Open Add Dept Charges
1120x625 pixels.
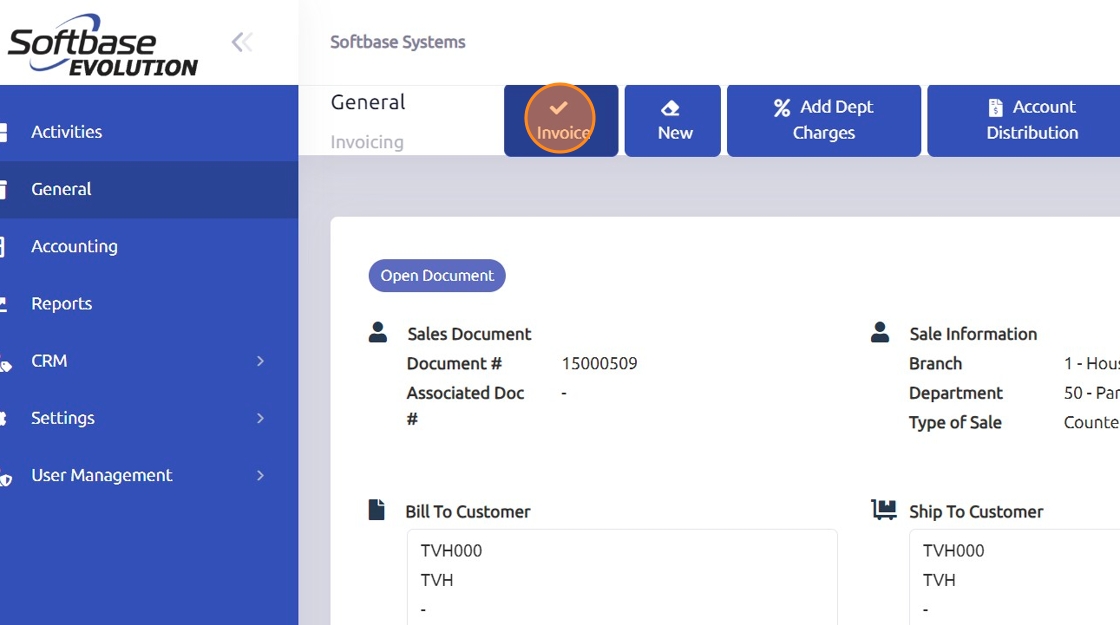(824, 120)
